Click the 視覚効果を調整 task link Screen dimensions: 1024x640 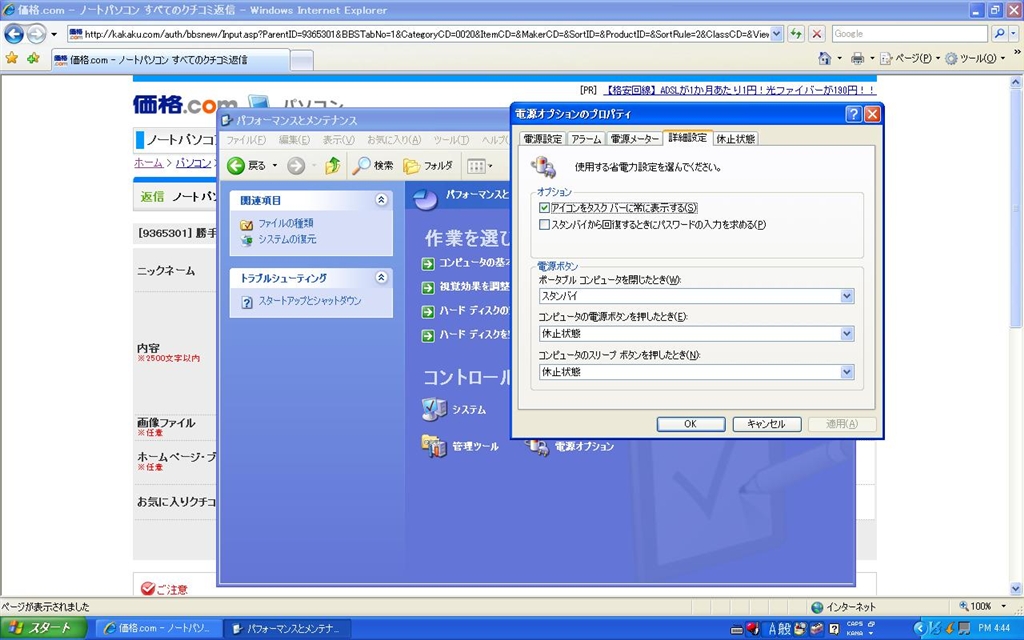coord(474,287)
